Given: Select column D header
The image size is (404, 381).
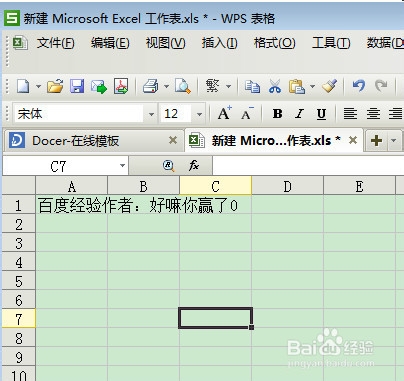Looking at the screenshot, I should tap(287, 186).
